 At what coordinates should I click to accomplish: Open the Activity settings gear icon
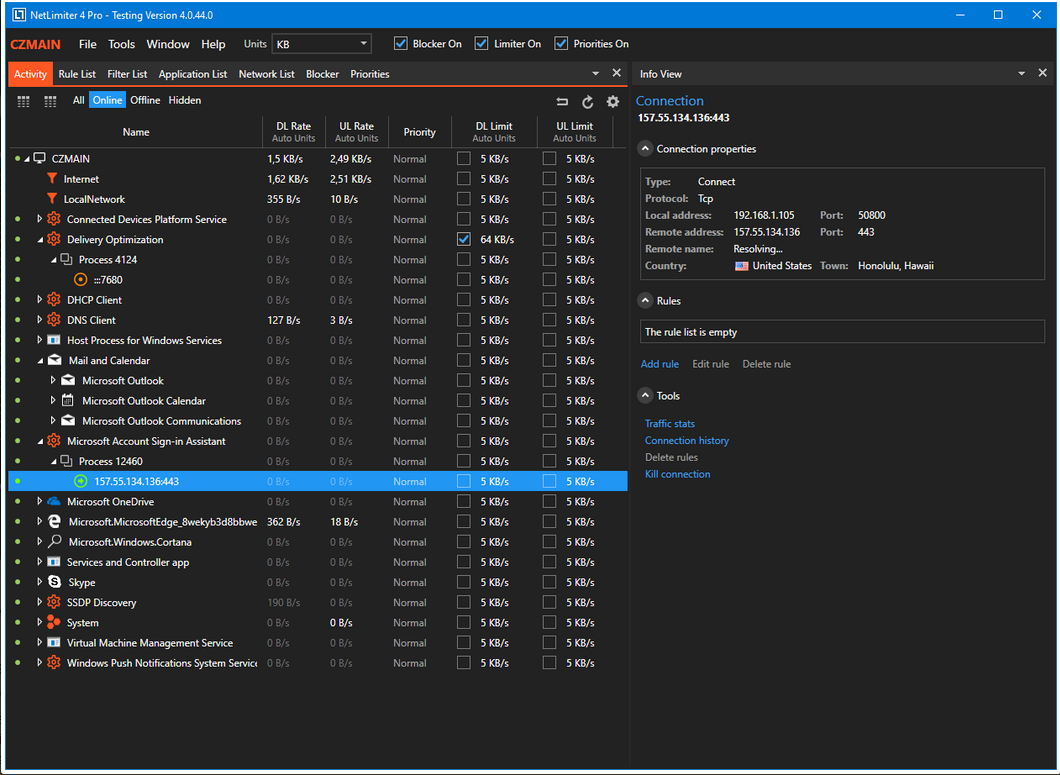point(612,101)
